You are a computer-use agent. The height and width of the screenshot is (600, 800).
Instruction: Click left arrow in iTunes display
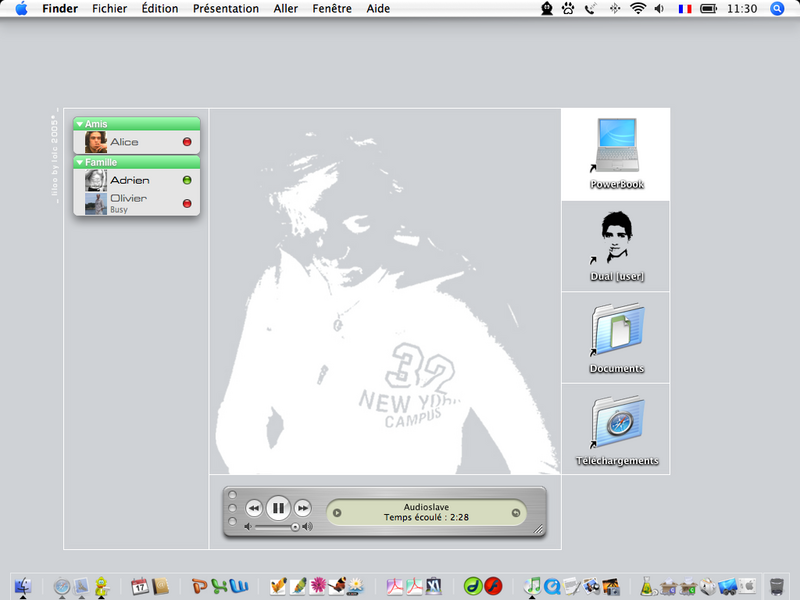(x=337, y=513)
